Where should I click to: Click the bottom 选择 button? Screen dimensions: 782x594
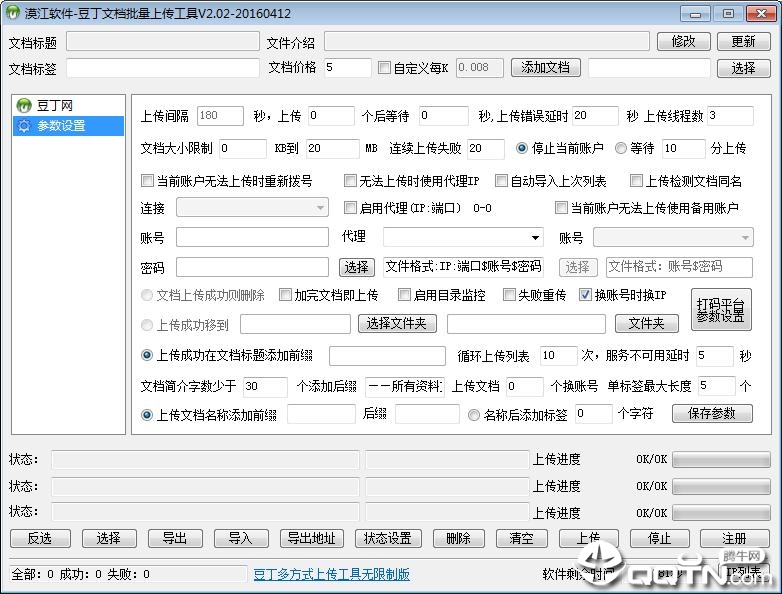(109, 538)
